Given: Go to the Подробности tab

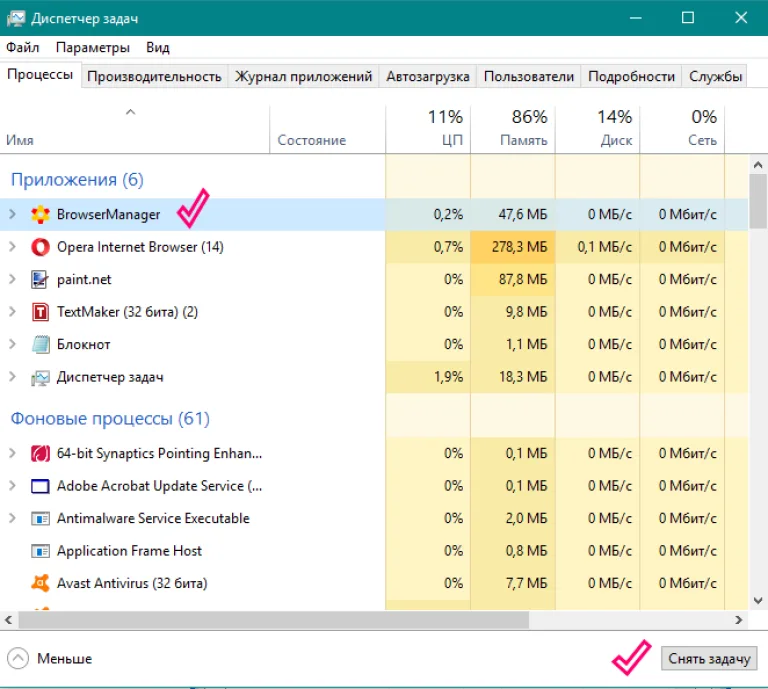Looking at the screenshot, I should (x=631, y=76).
